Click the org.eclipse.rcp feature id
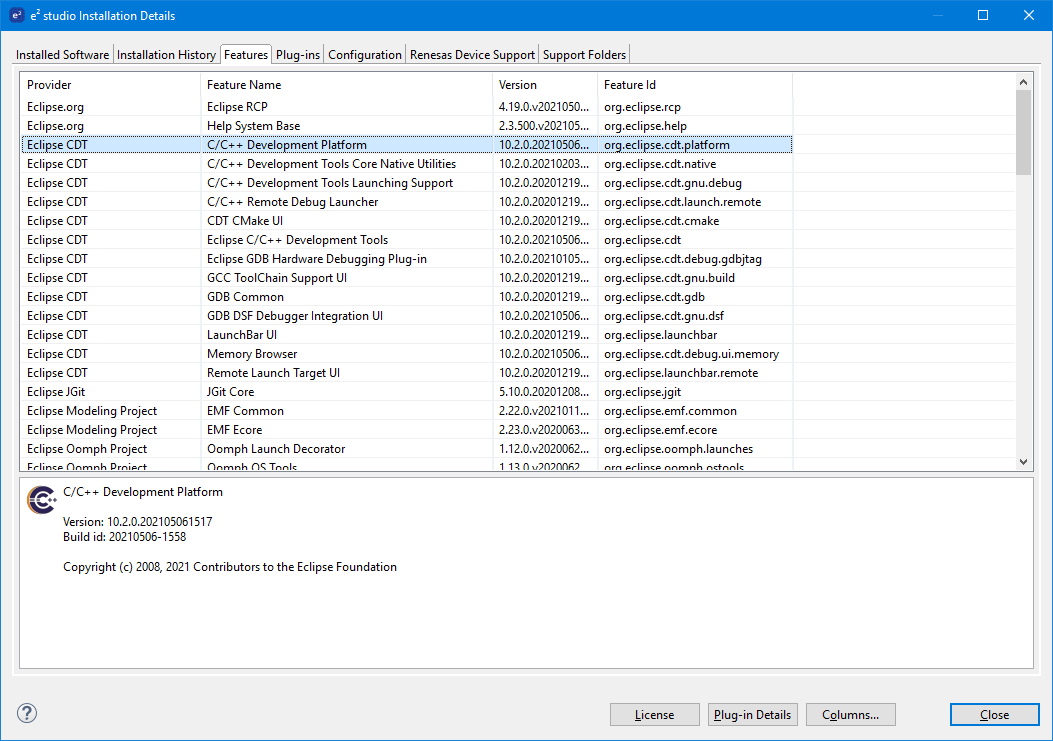 (x=642, y=107)
